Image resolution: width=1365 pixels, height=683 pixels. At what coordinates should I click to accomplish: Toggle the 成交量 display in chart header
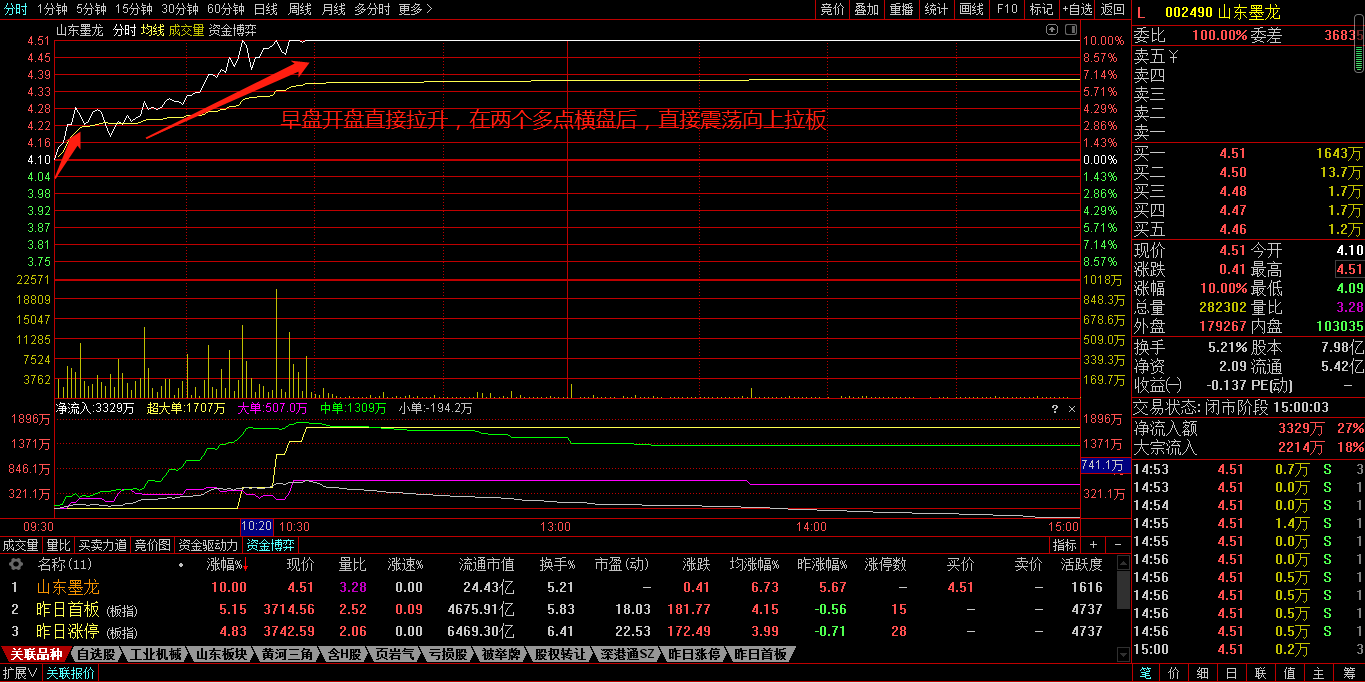point(186,30)
